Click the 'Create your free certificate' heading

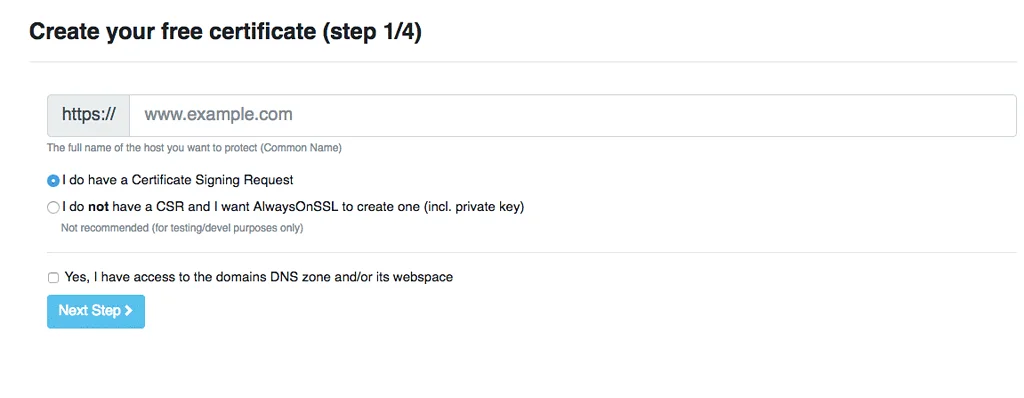(172, 32)
